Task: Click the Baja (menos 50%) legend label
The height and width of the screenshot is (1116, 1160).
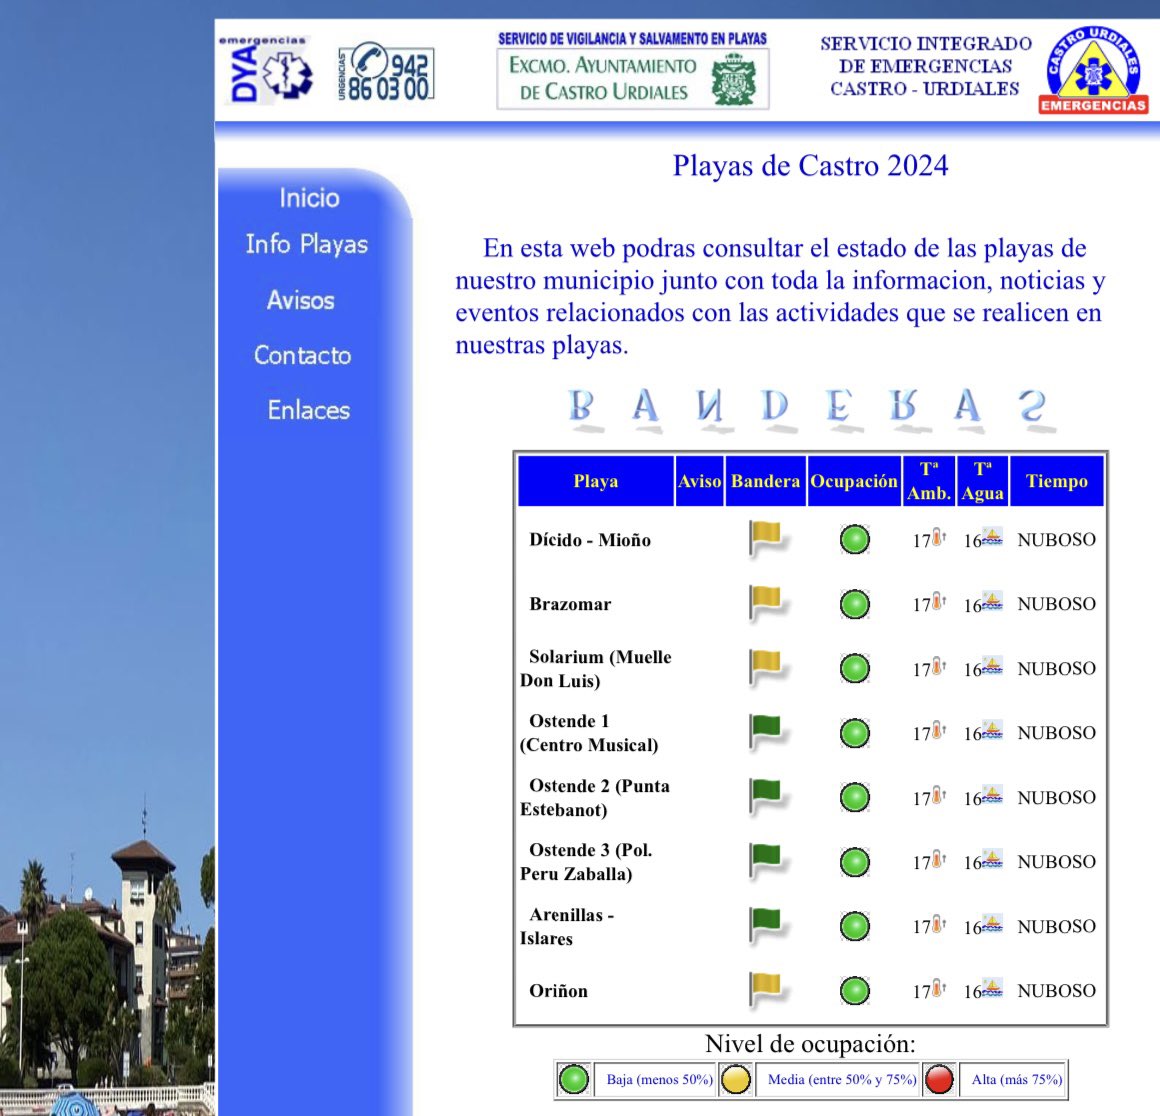Action: pos(659,1080)
